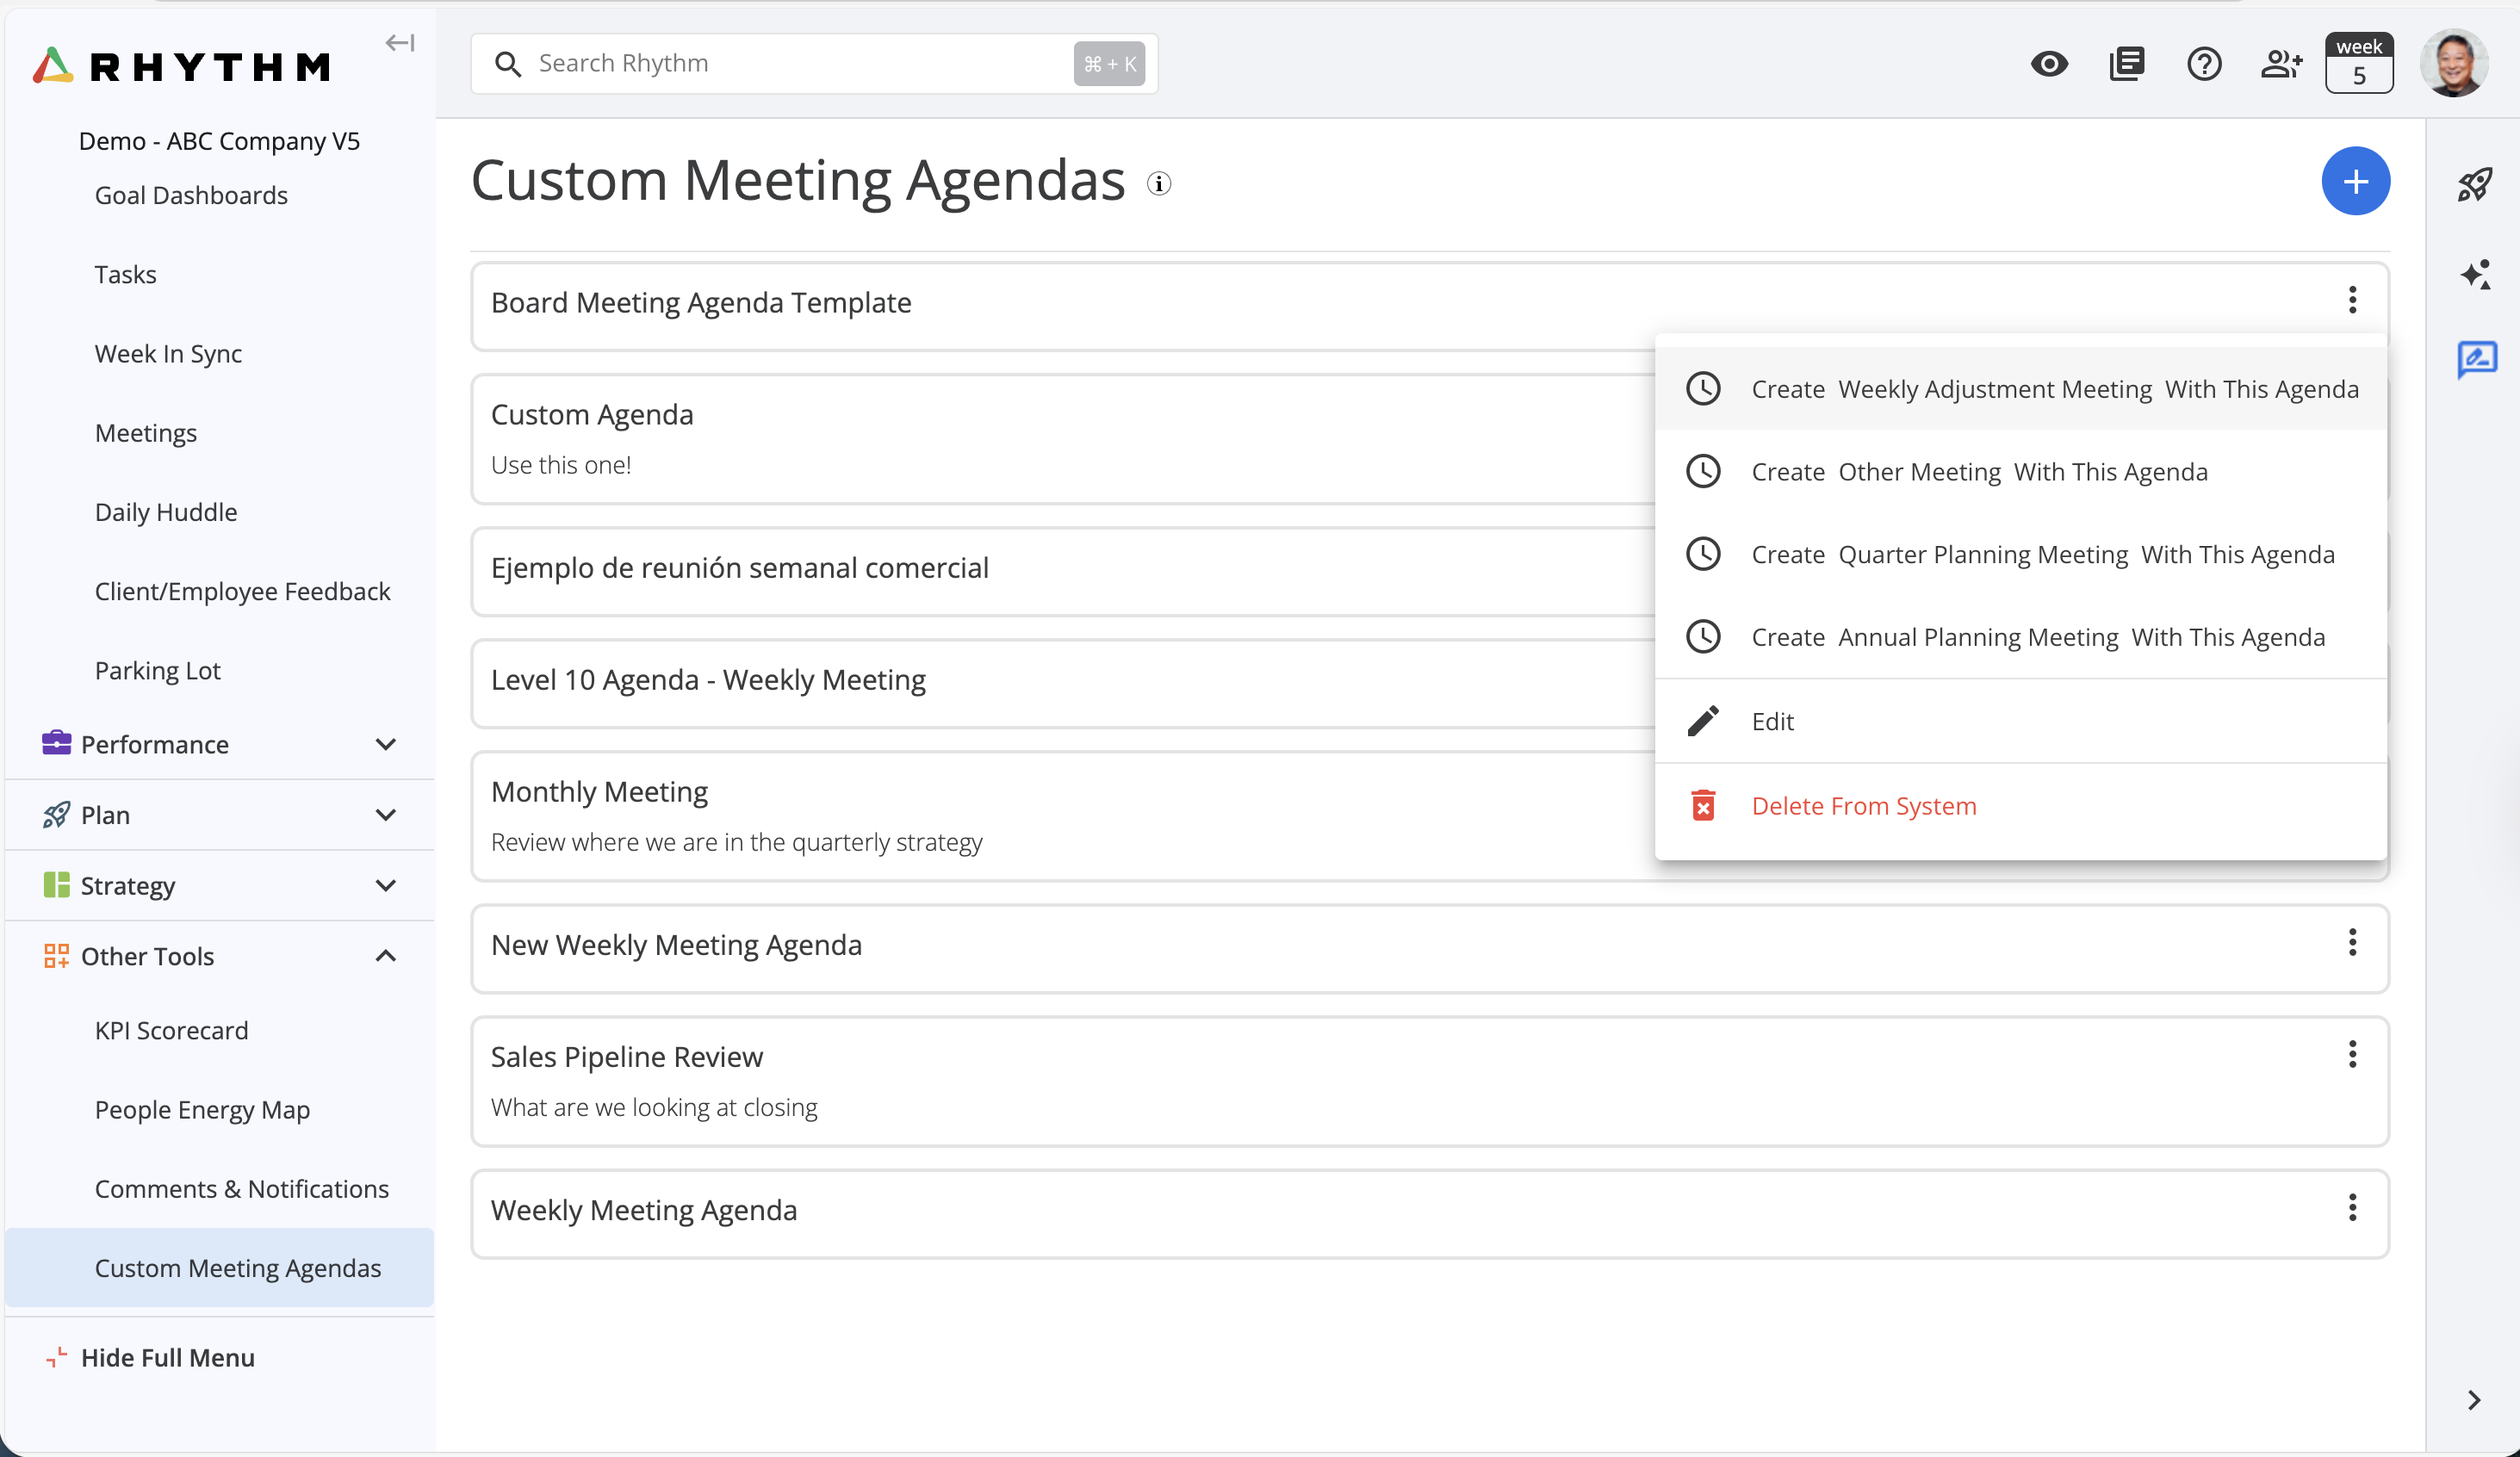Choose Delete From System menu option
The width and height of the screenshot is (2520, 1457).
coord(1863,806)
